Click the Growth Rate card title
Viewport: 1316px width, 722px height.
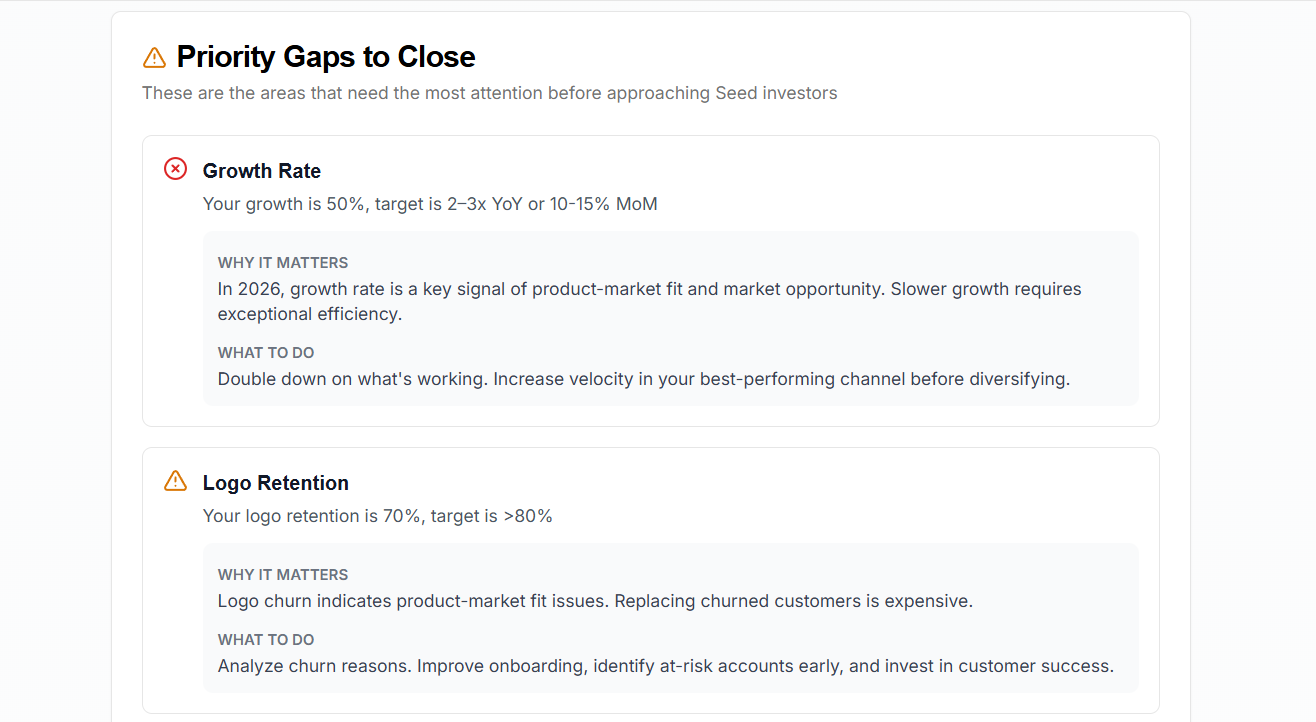pyautogui.click(x=262, y=171)
